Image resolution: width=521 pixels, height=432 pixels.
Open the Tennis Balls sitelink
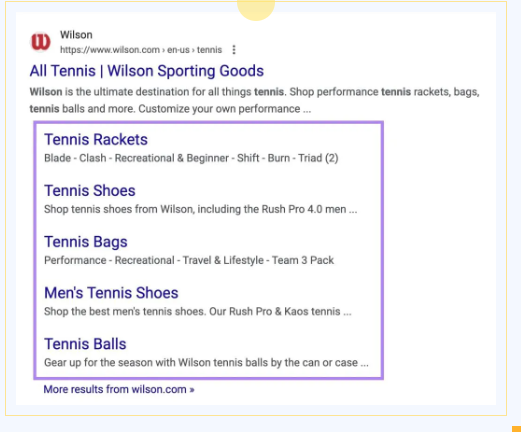pos(85,344)
